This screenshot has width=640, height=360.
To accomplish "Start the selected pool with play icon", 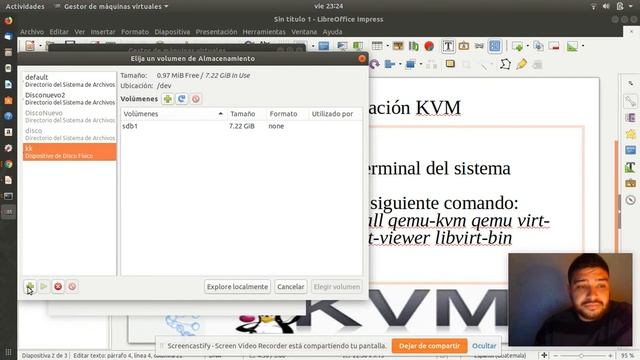I will coord(44,287).
